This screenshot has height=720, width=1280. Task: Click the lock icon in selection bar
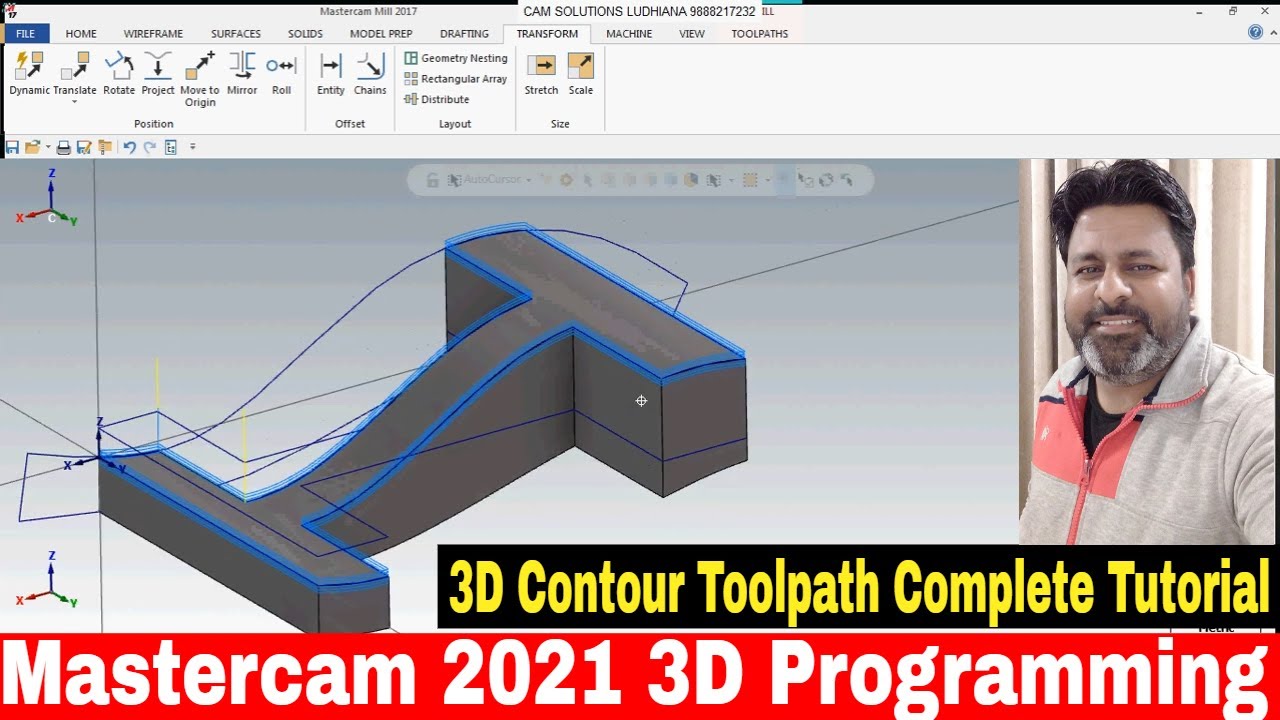pyautogui.click(x=433, y=180)
